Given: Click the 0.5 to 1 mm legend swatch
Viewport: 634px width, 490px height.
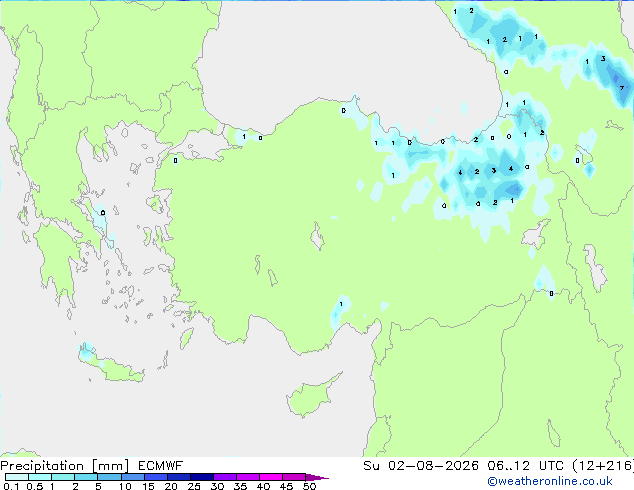Looking at the screenshot, I should click(x=40, y=477).
